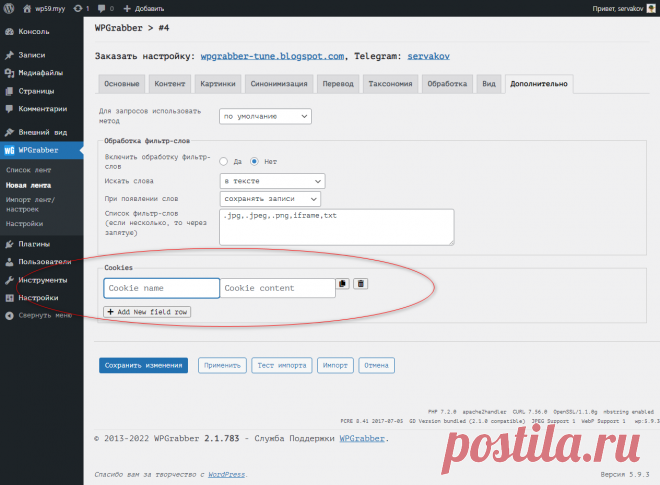Click the filter-words list textarea
The height and width of the screenshot is (485, 660).
click(x=337, y=227)
